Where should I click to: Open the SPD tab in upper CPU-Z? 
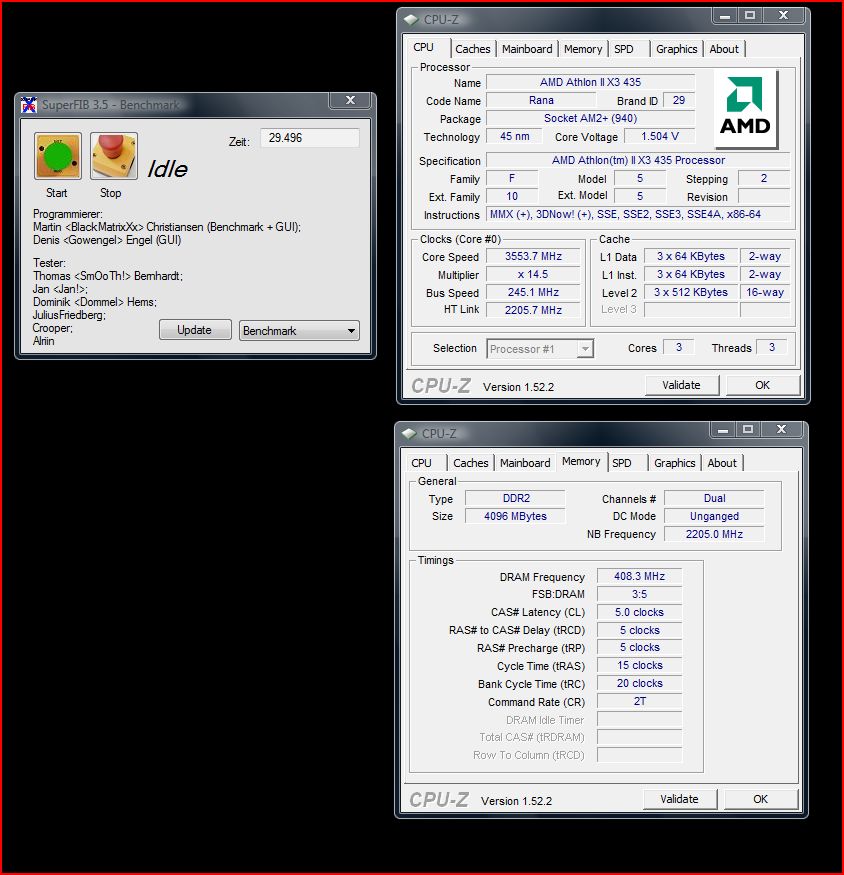[627, 49]
